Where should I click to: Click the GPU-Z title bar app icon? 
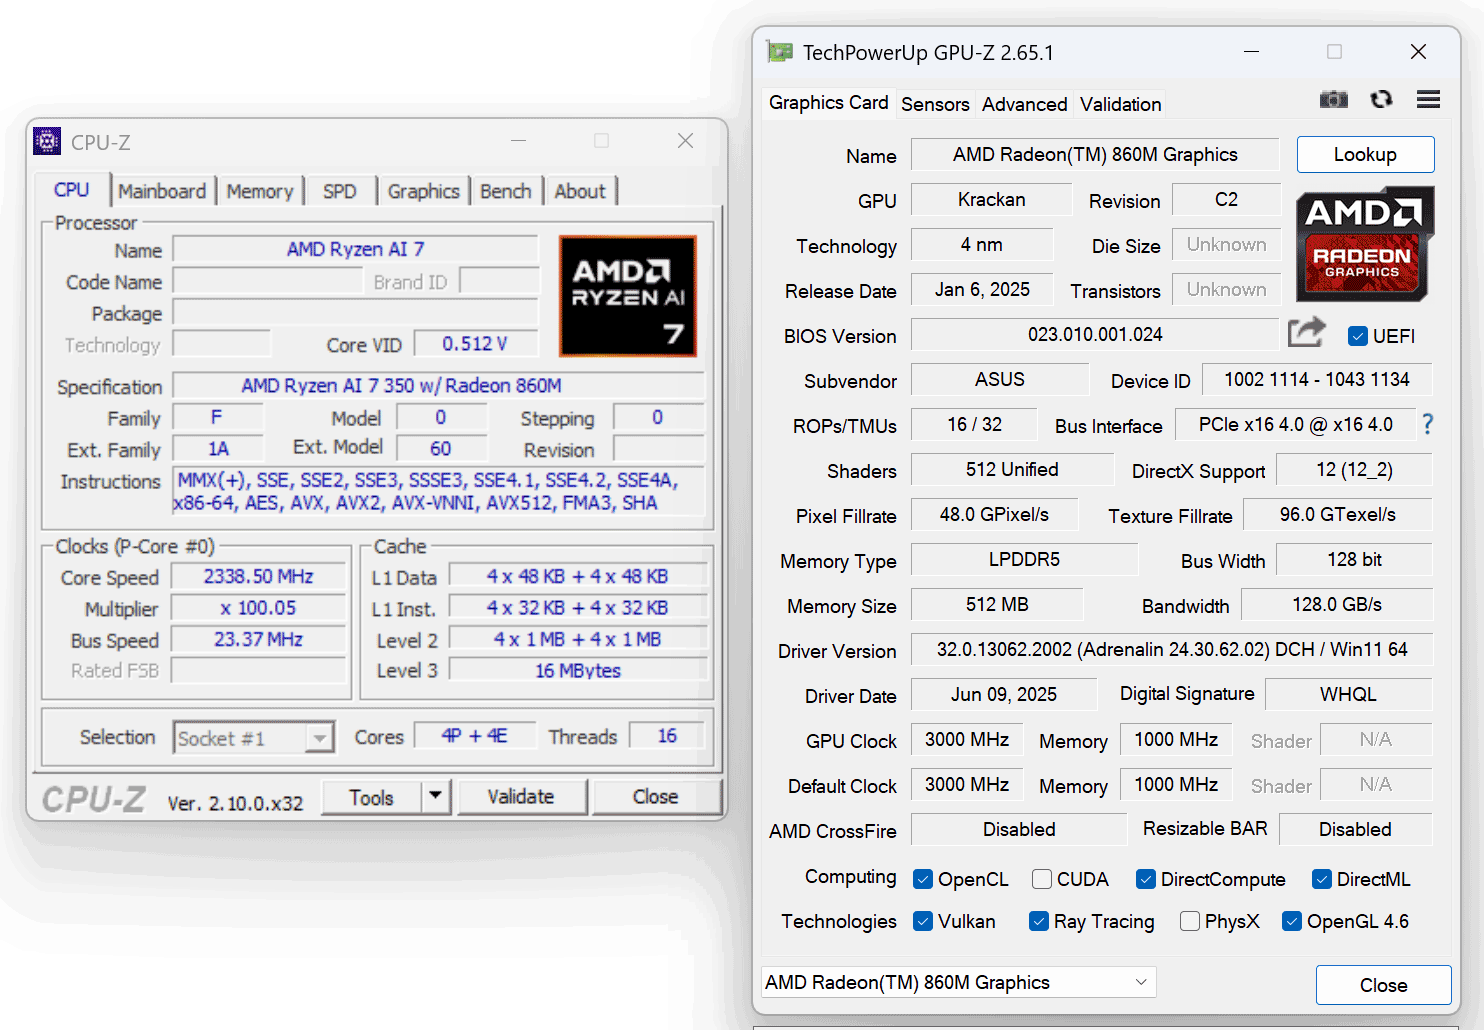779,52
